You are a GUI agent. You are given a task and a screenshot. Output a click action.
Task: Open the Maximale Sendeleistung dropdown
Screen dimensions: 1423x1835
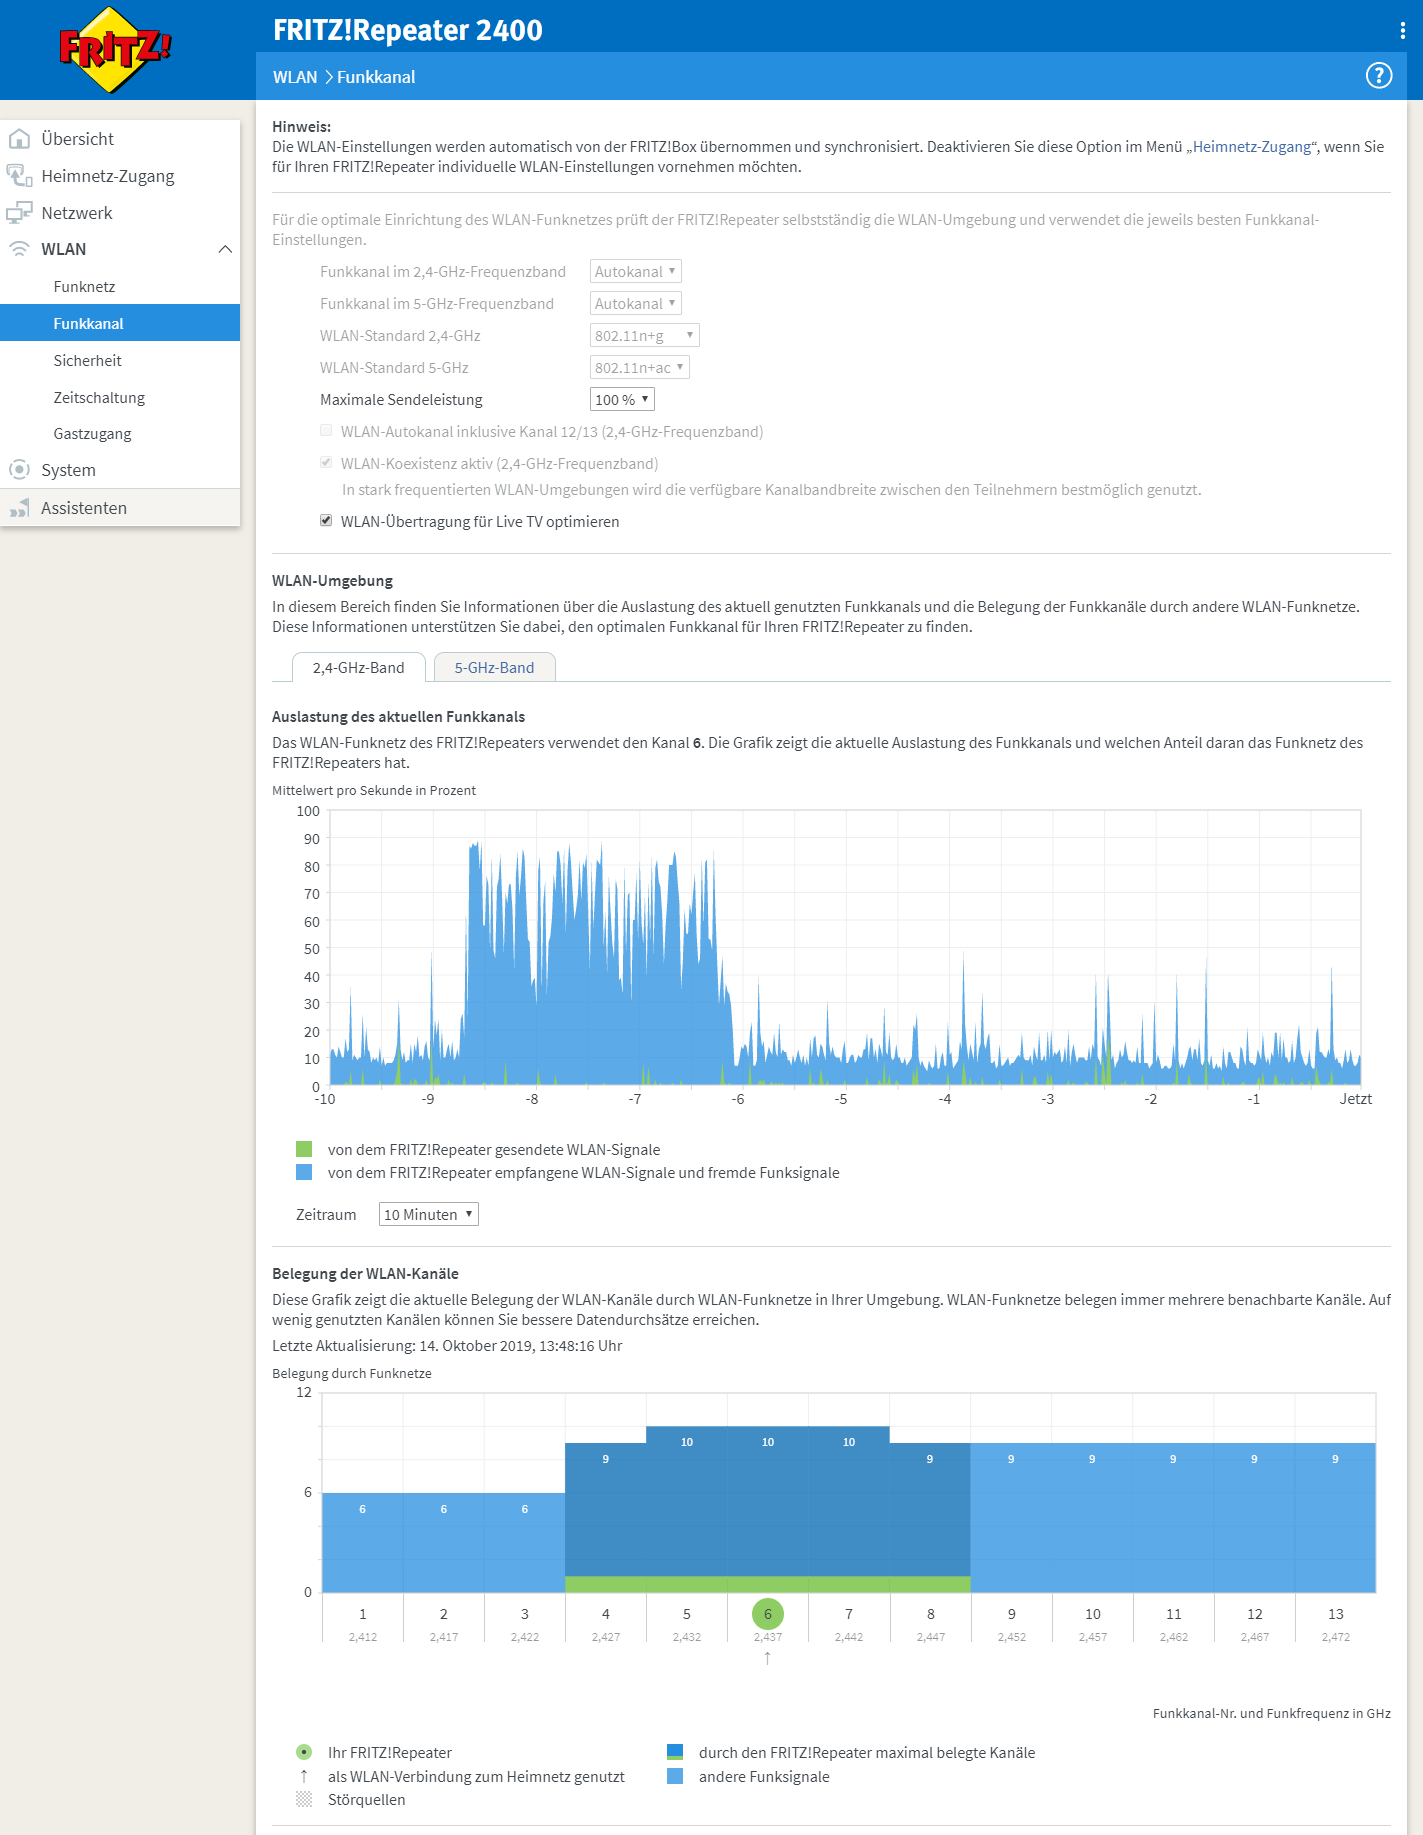(x=622, y=400)
